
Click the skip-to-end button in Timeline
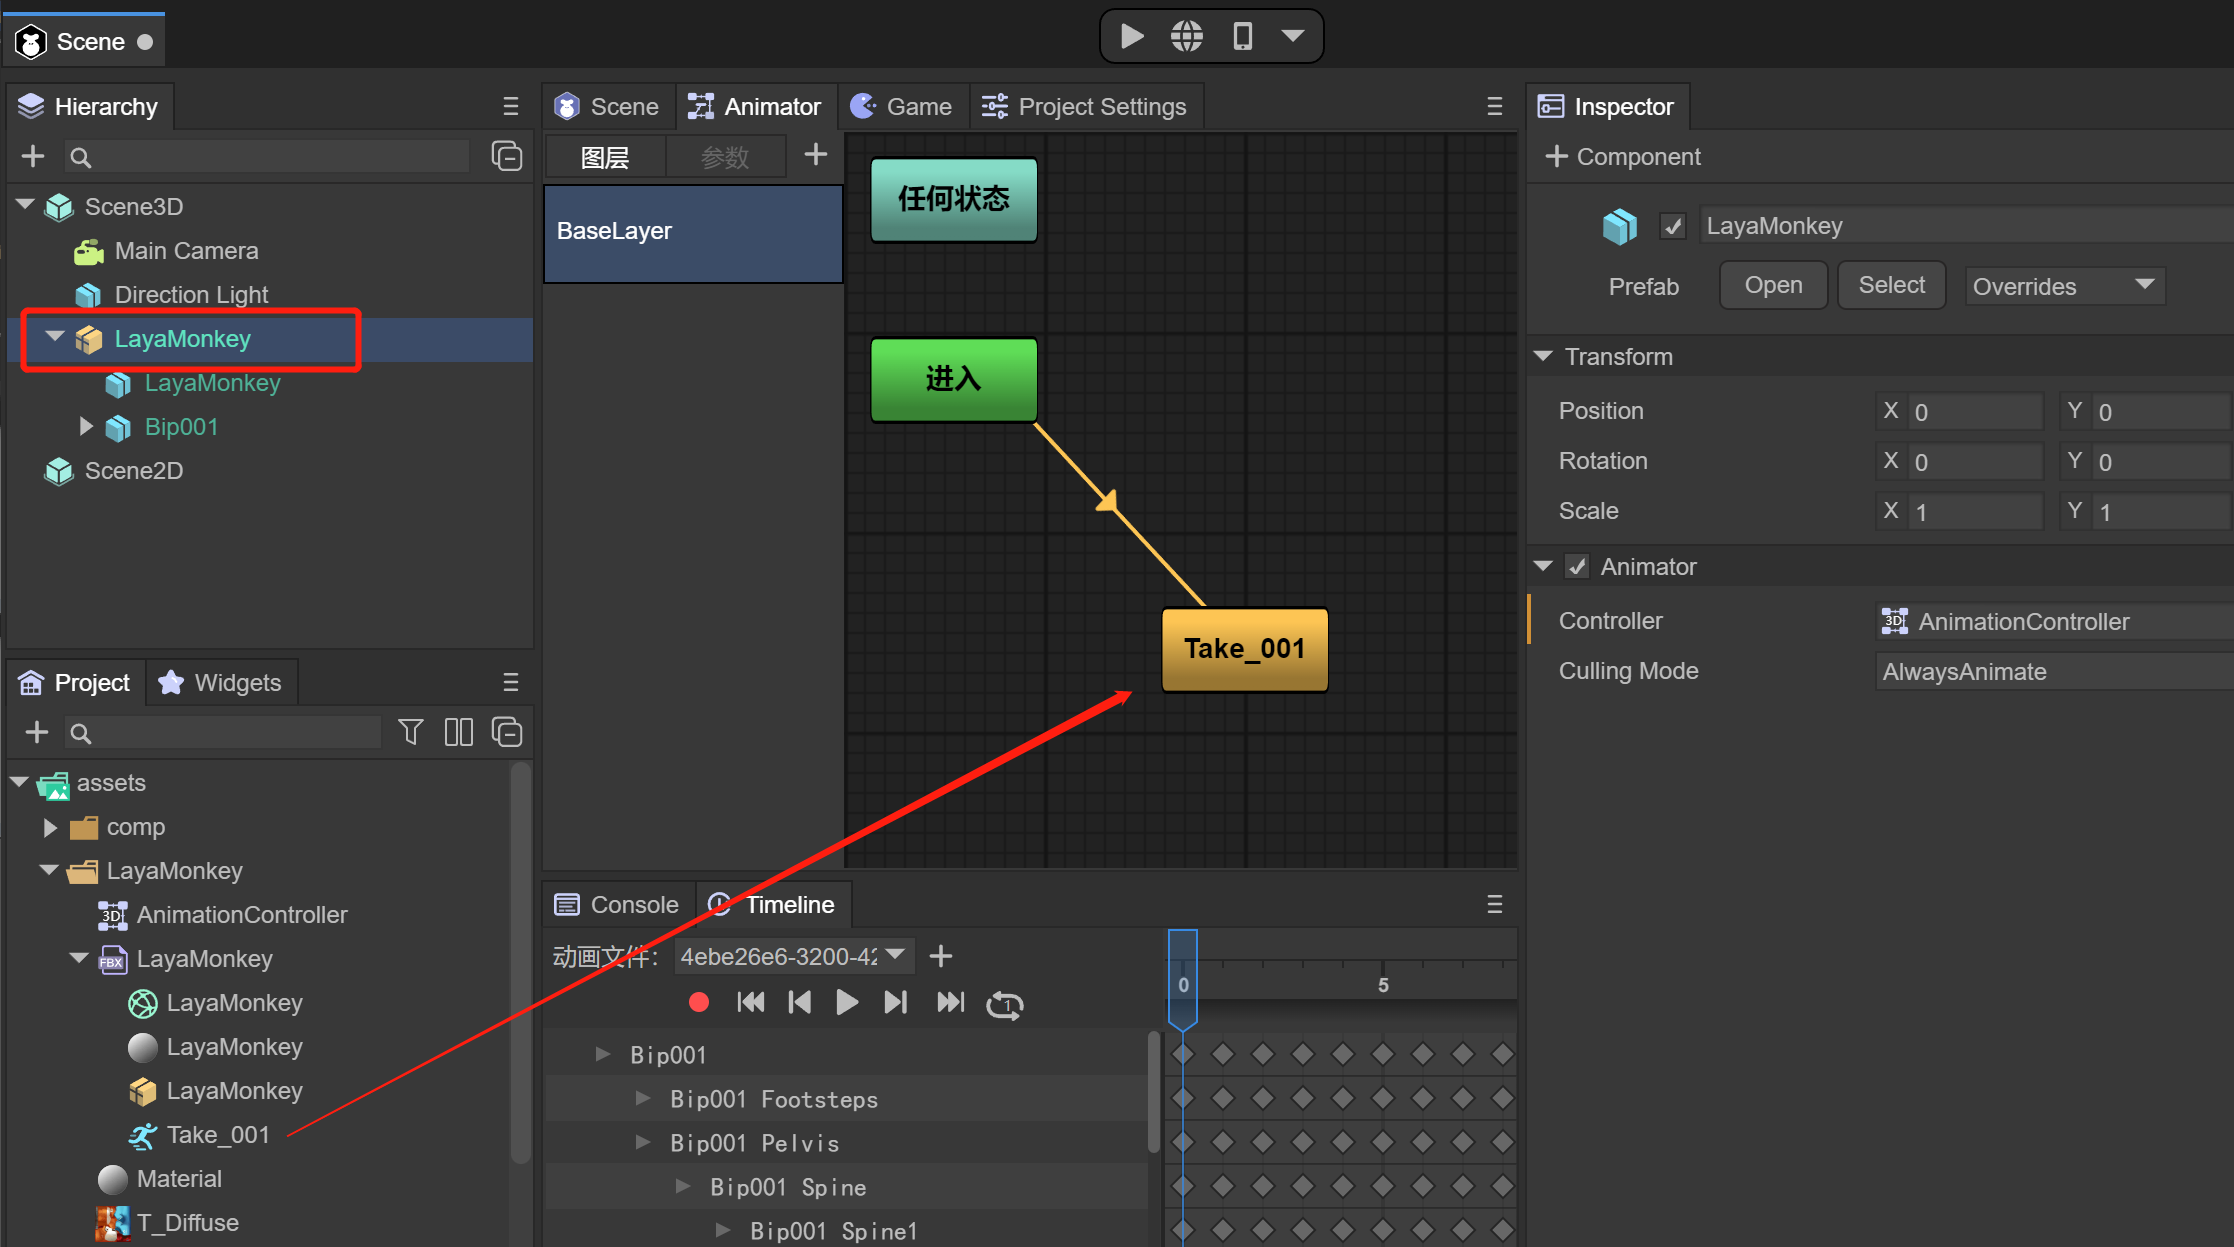click(x=948, y=1003)
